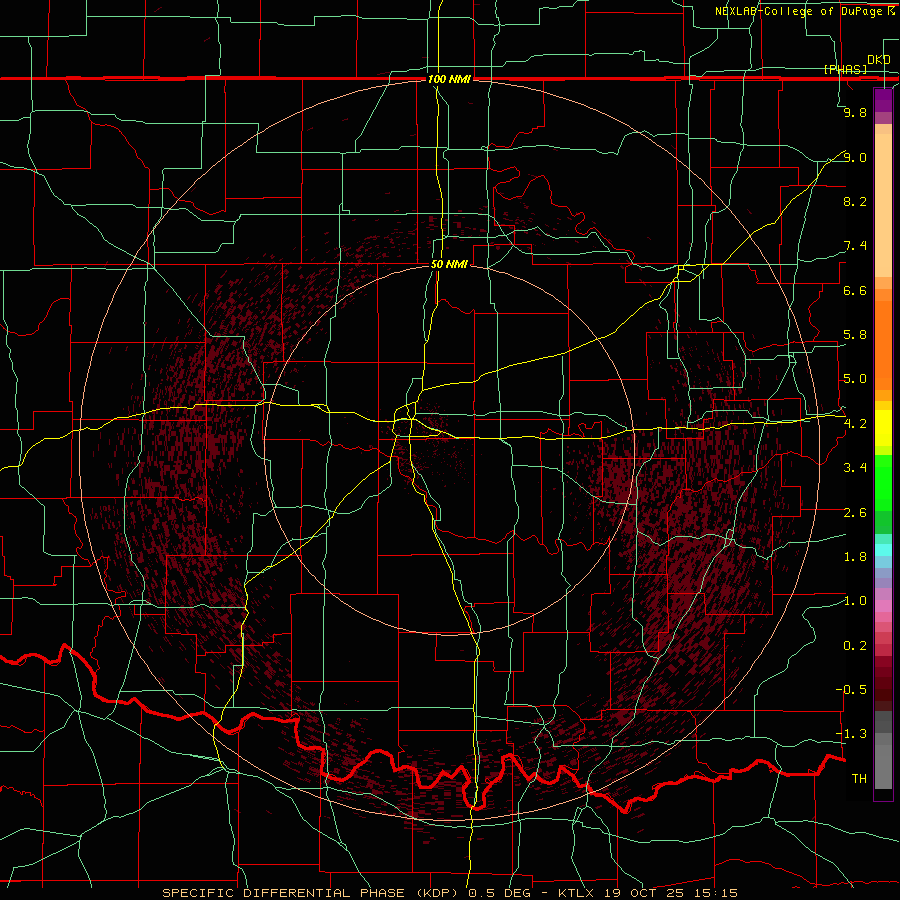The width and height of the screenshot is (900, 900).
Task: Click the 5.8 legend value
Action: (x=855, y=335)
